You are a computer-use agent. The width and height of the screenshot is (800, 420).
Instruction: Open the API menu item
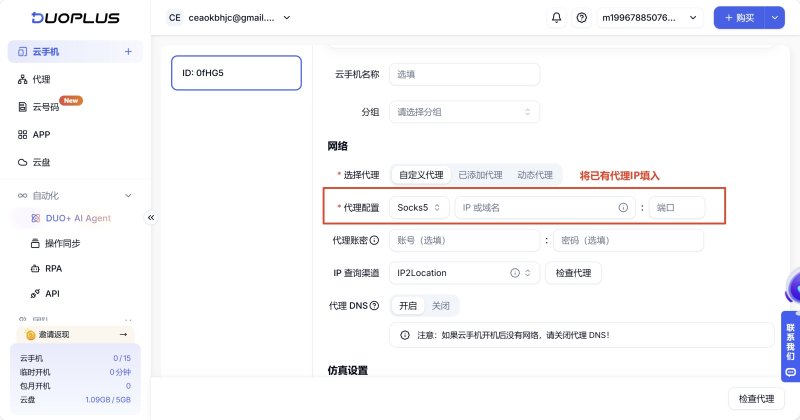point(52,293)
